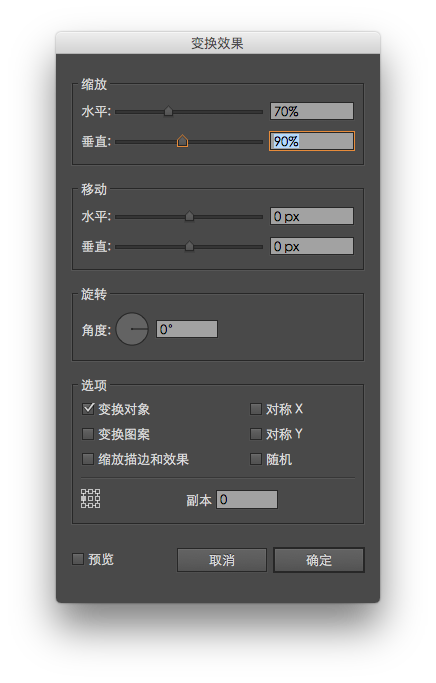The width and height of the screenshot is (436, 683).
Task: Toggle the 变换对象 checkbox
Action: coord(88,409)
